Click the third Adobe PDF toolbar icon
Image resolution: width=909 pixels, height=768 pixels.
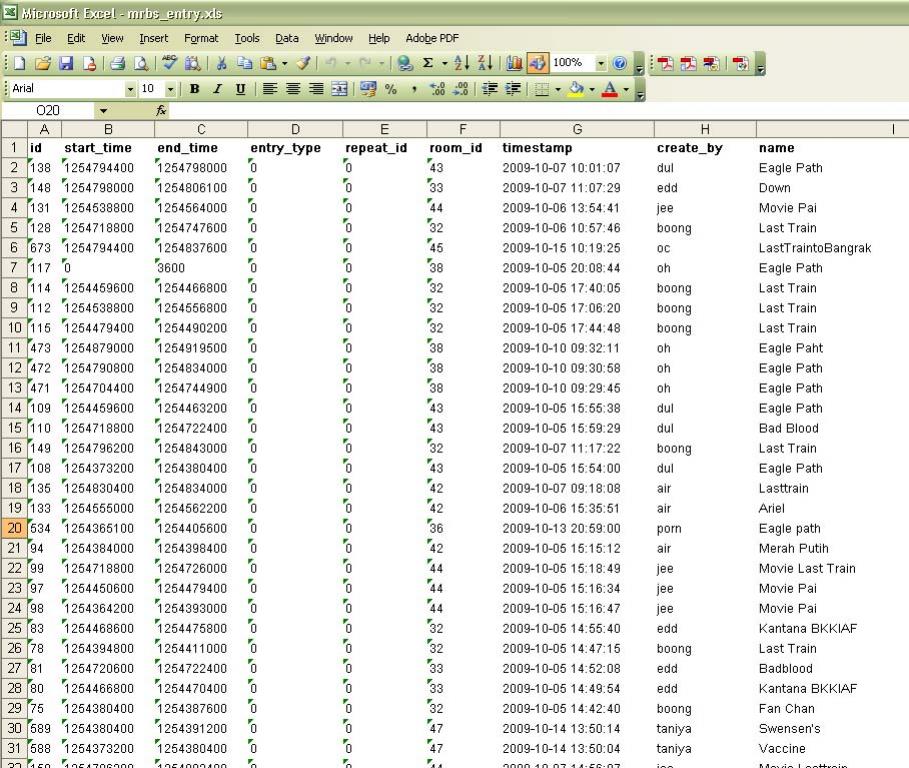711,64
